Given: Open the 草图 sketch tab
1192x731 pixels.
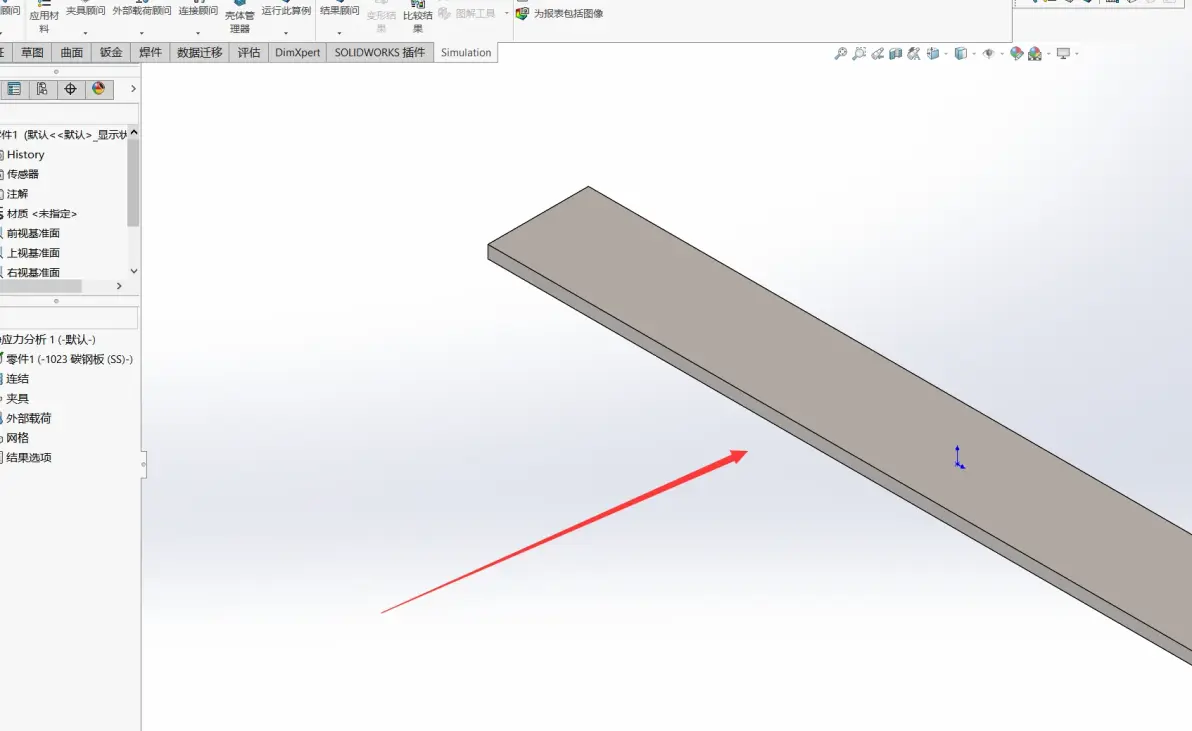Looking at the screenshot, I should click(x=32, y=52).
